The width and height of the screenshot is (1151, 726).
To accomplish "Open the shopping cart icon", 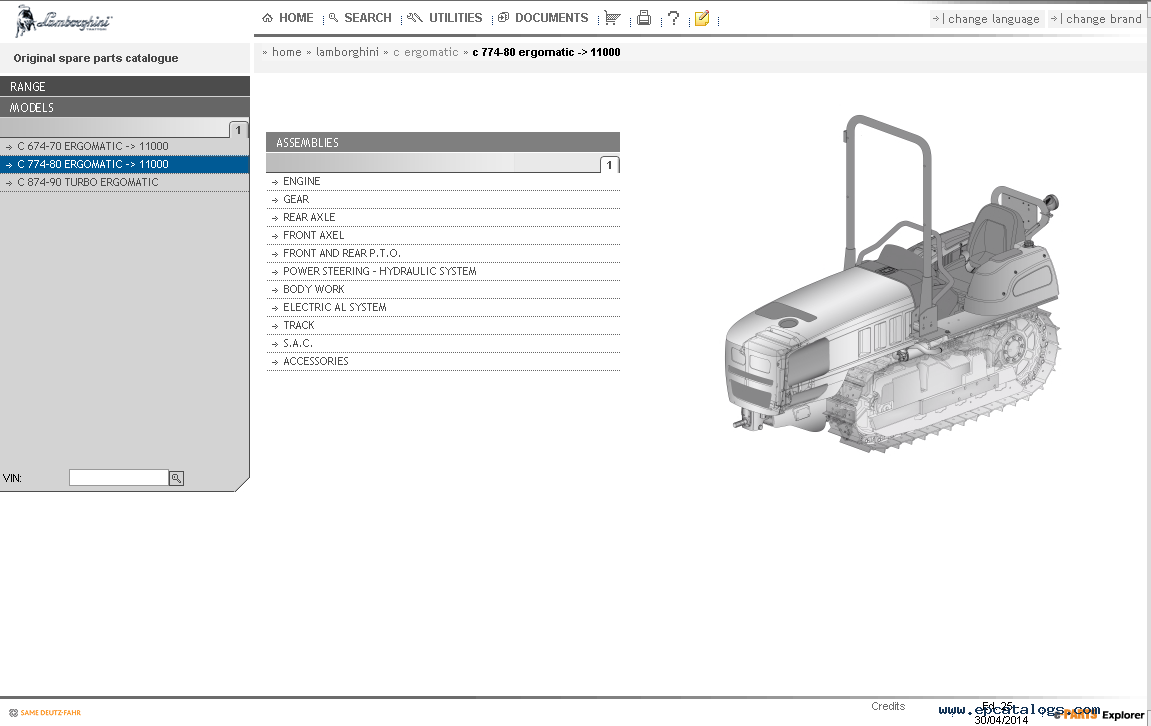I will click(612, 18).
